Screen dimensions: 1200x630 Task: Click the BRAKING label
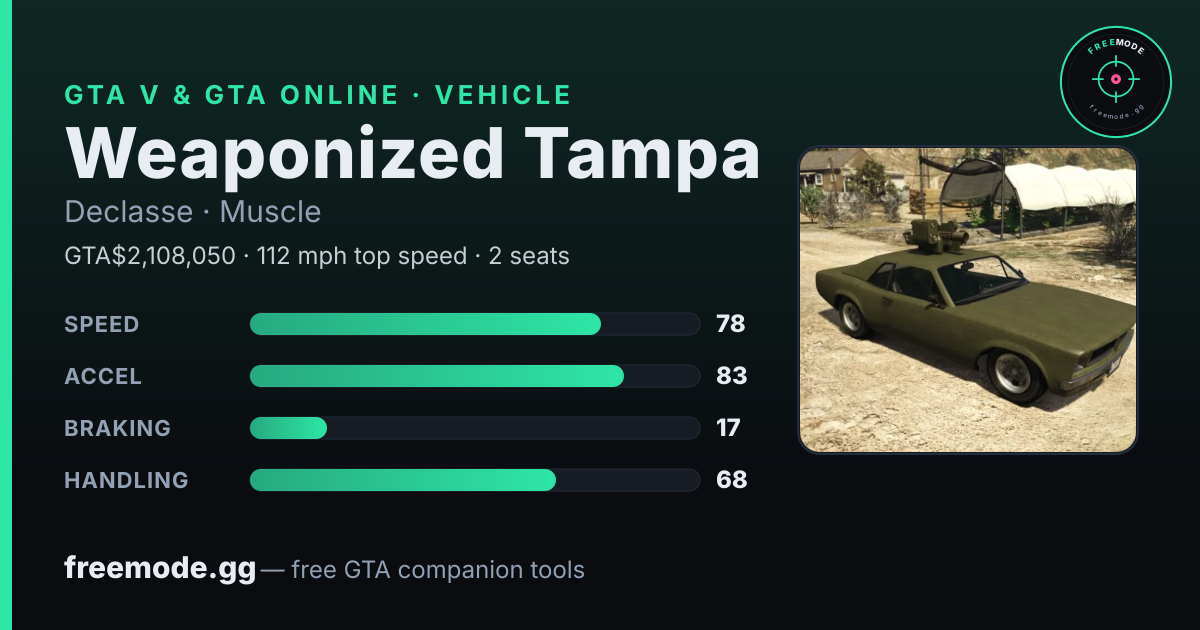point(118,428)
